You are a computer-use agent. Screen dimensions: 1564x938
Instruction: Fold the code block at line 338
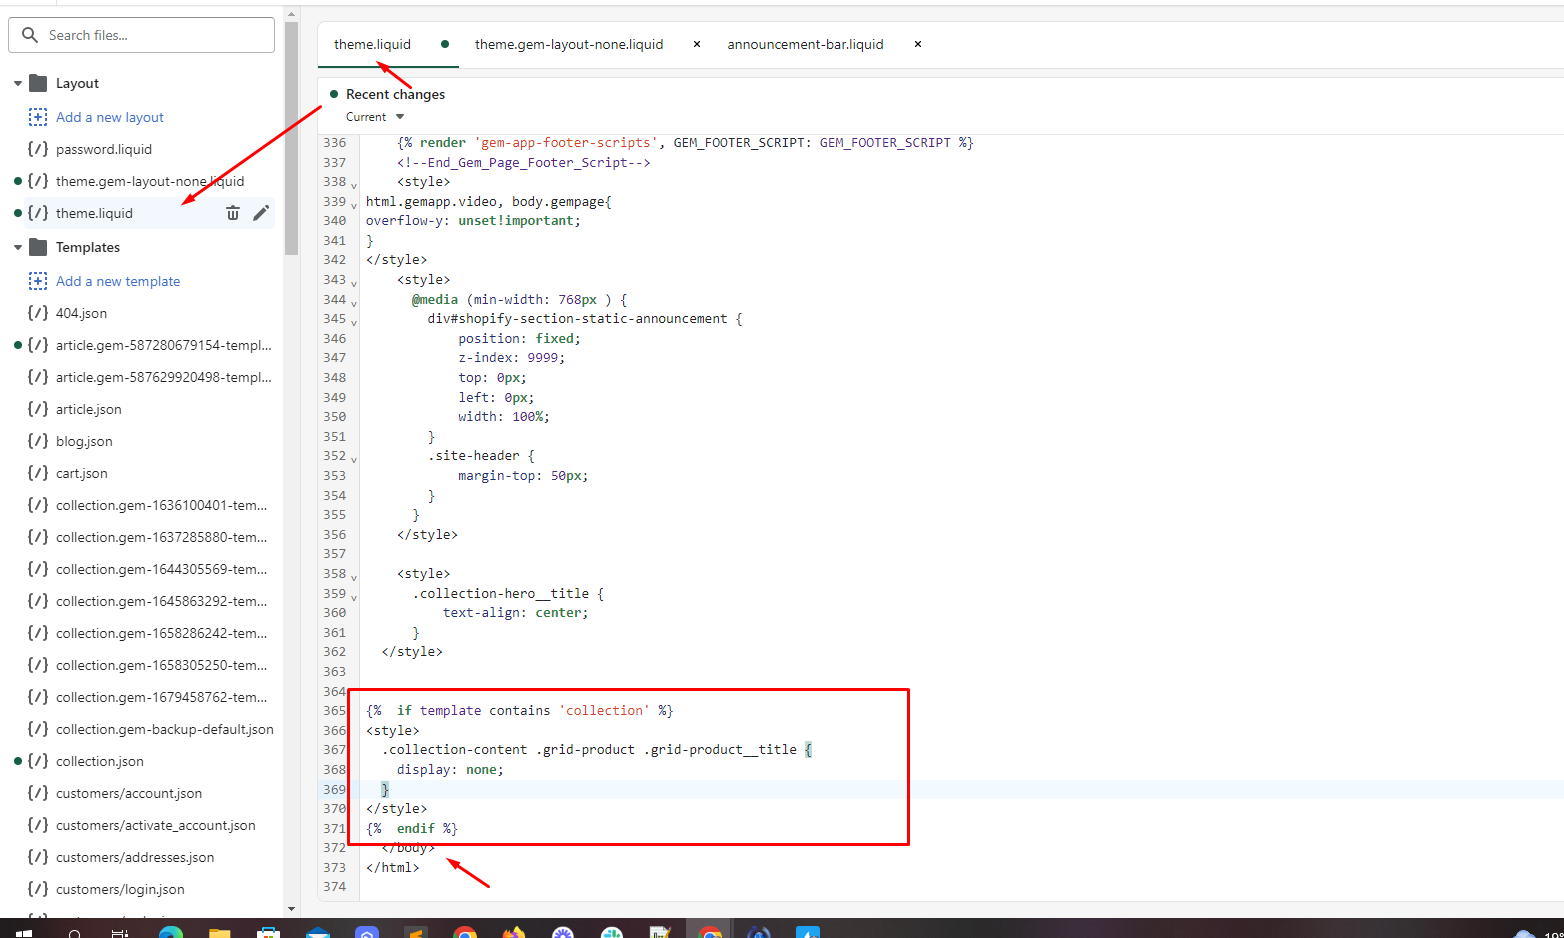coord(354,185)
